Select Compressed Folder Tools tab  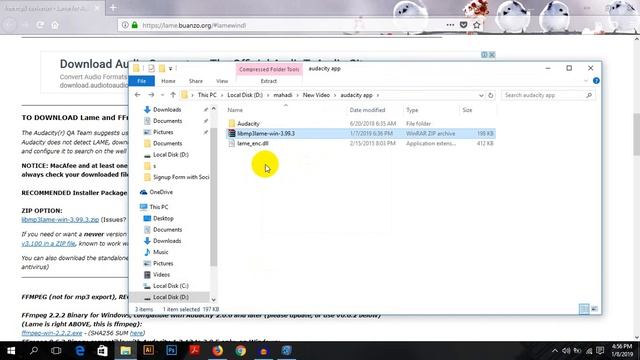(269, 69)
